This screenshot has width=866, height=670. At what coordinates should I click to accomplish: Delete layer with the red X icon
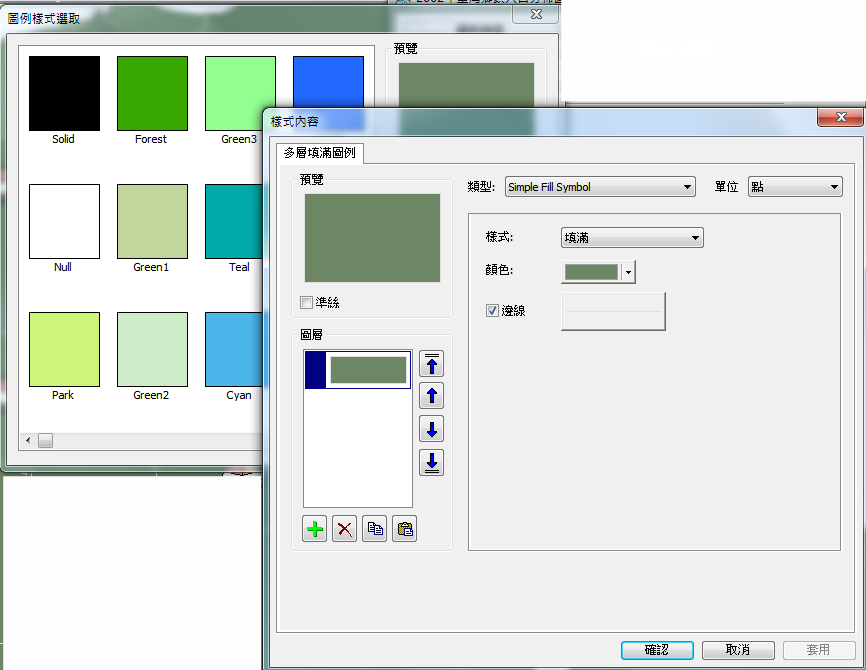tap(345, 530)
